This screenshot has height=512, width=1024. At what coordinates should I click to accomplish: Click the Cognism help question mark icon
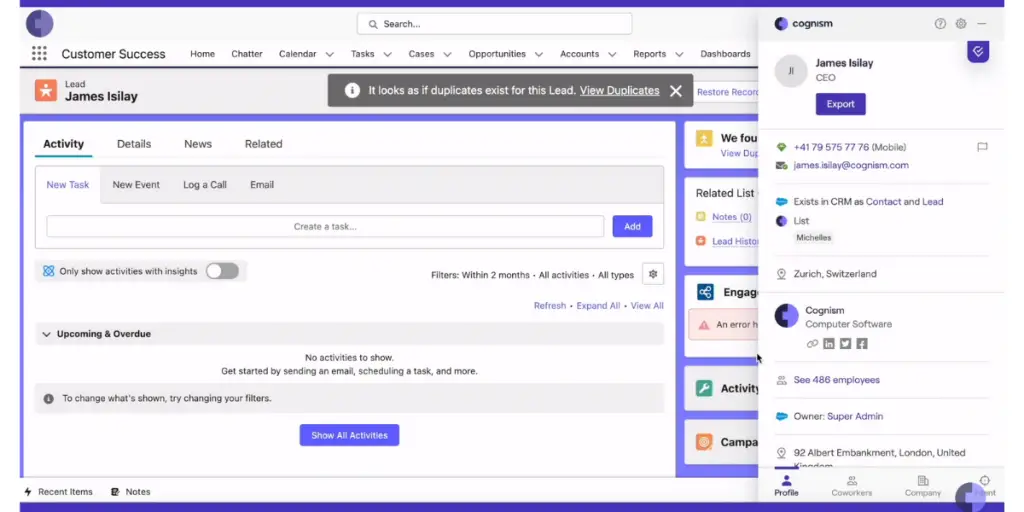tap(940, 24)
